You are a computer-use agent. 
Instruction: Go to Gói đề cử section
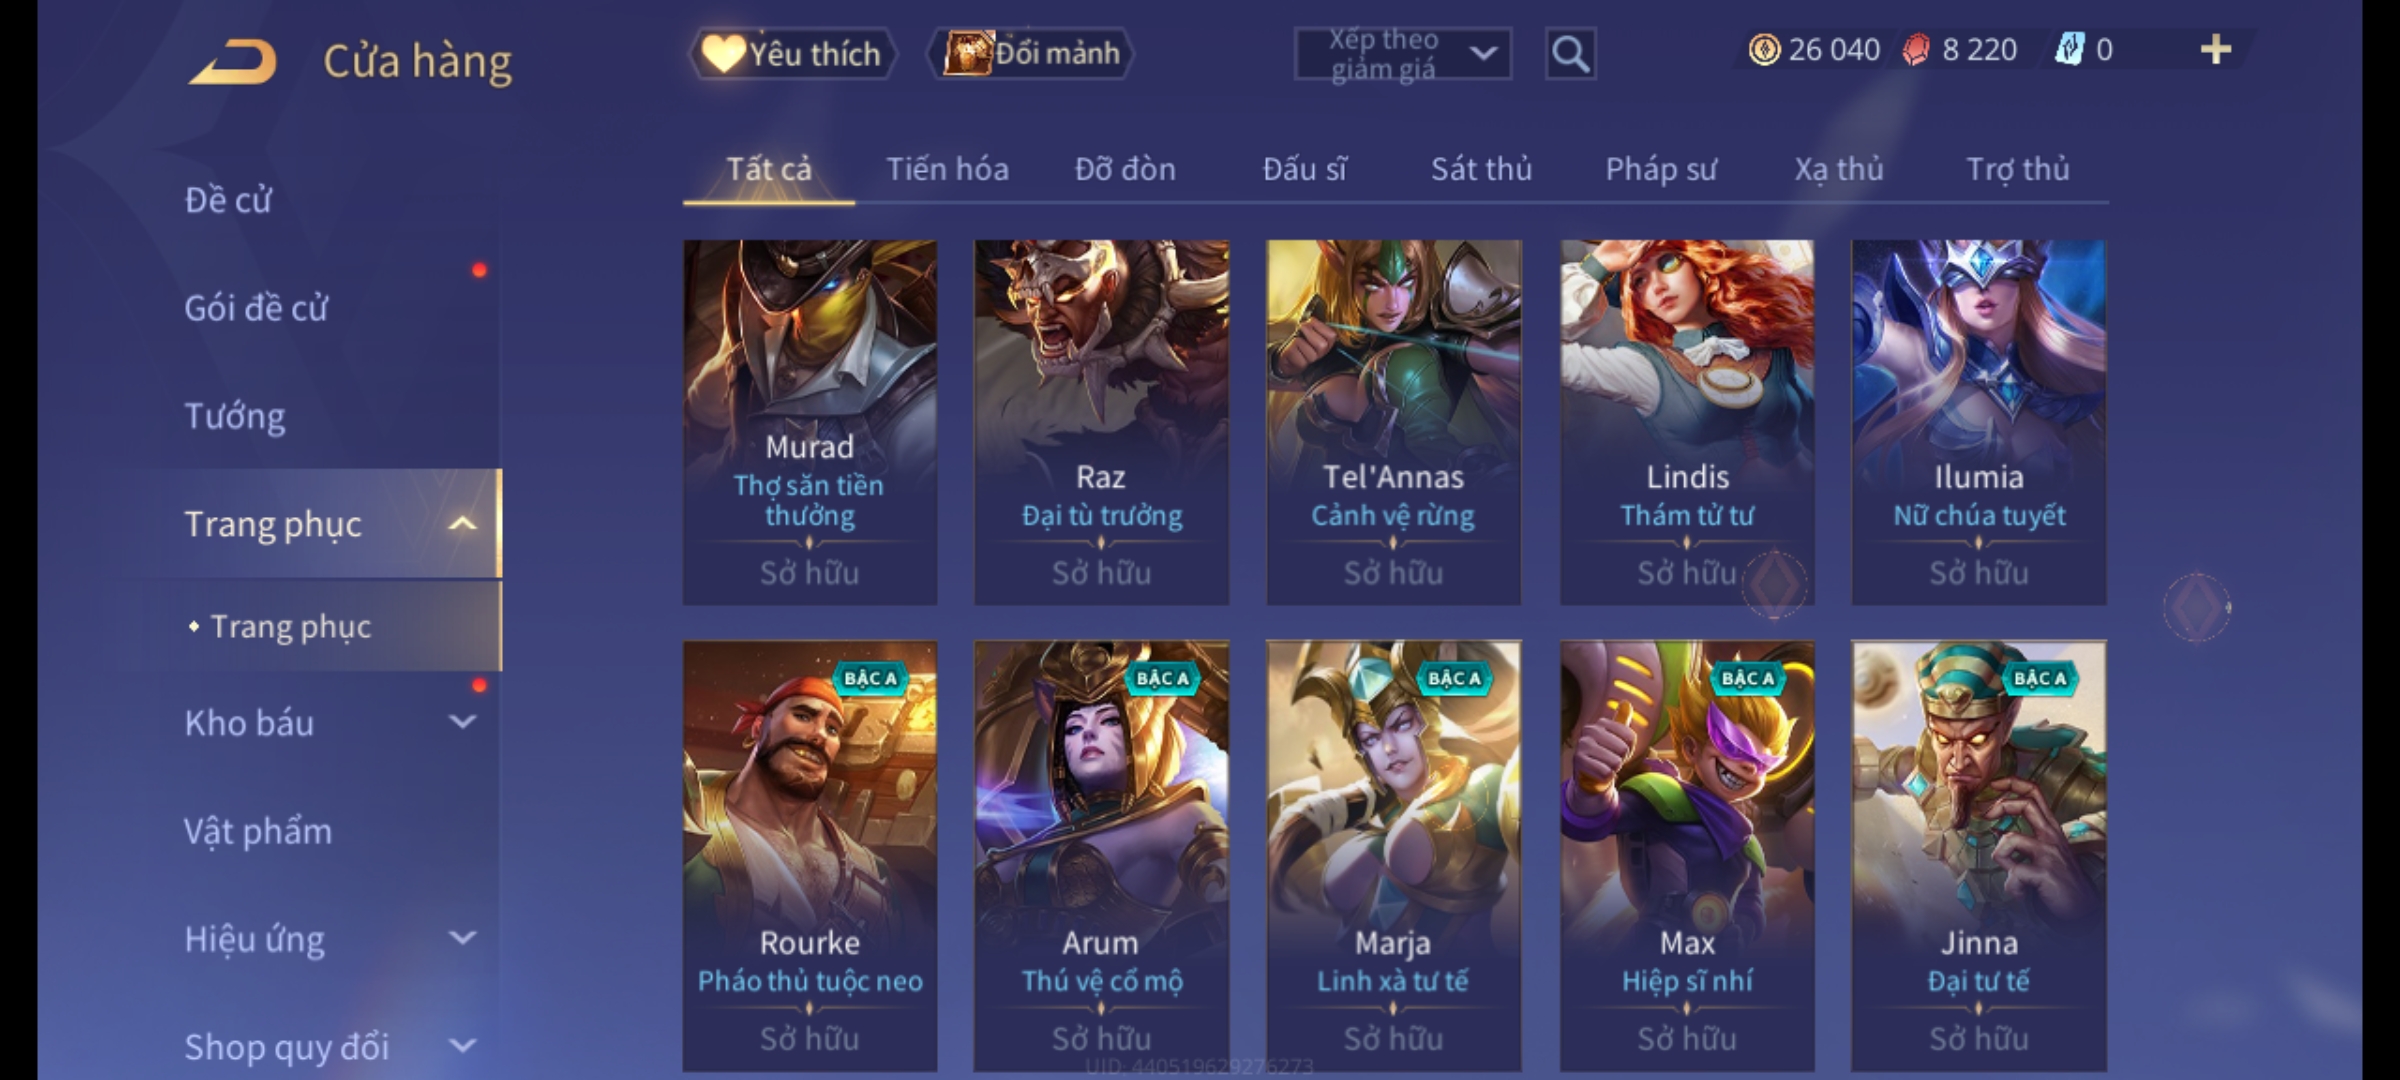(256, 308)
